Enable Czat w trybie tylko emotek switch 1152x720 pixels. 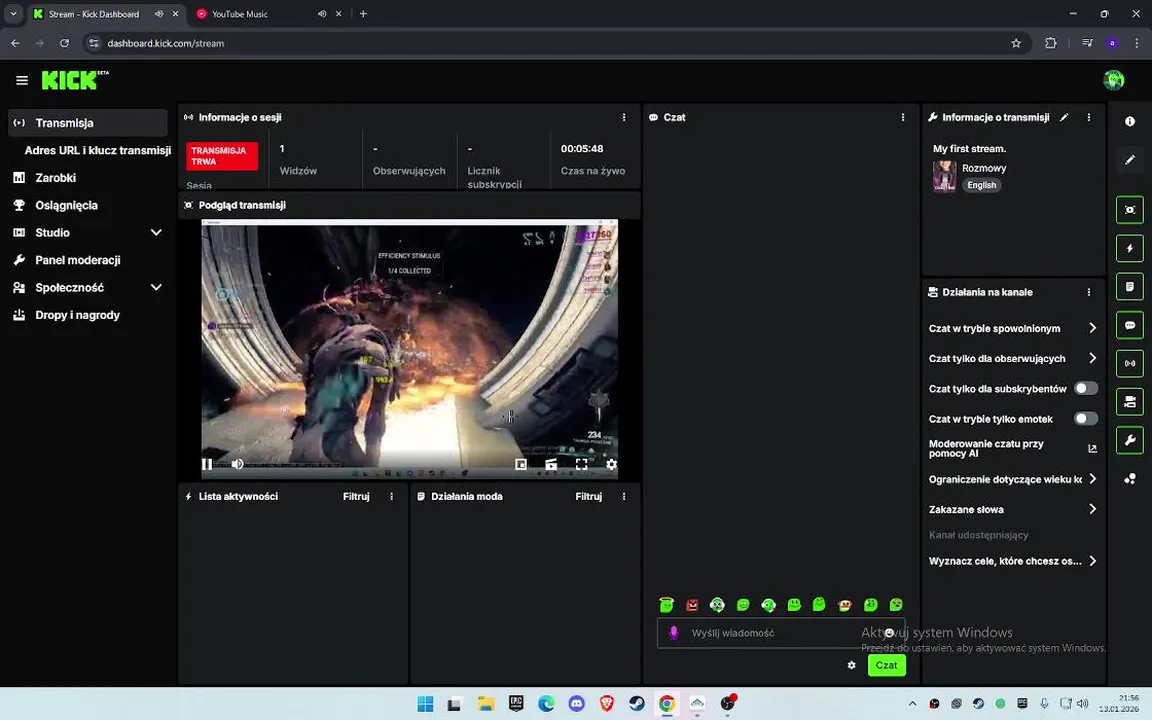coord(1086,418)
